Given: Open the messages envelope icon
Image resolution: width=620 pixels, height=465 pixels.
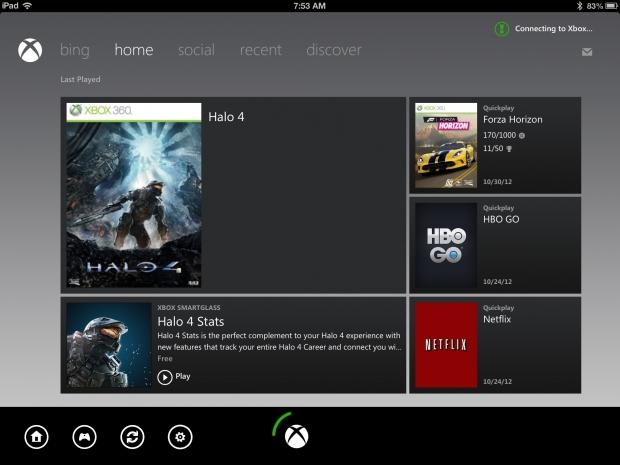Looking at the screenshot, I should pos(587,52).
